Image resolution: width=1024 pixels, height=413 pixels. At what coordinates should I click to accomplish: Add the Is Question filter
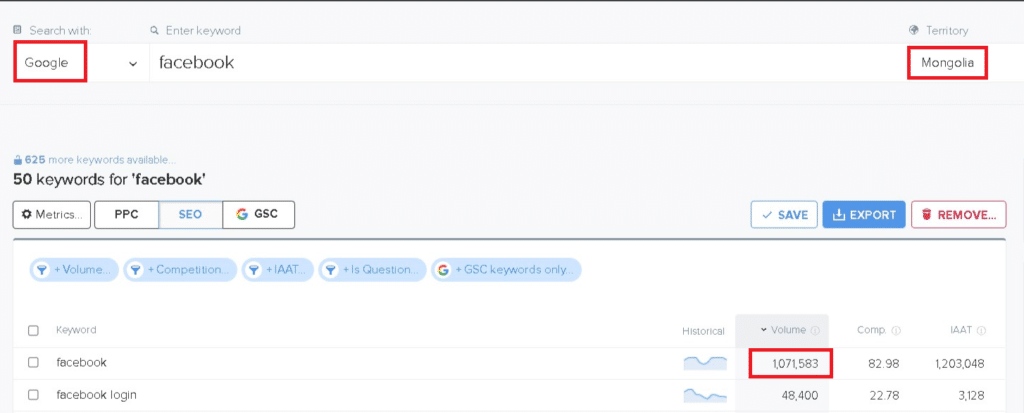pyautogui.click(x=372, y=270)
